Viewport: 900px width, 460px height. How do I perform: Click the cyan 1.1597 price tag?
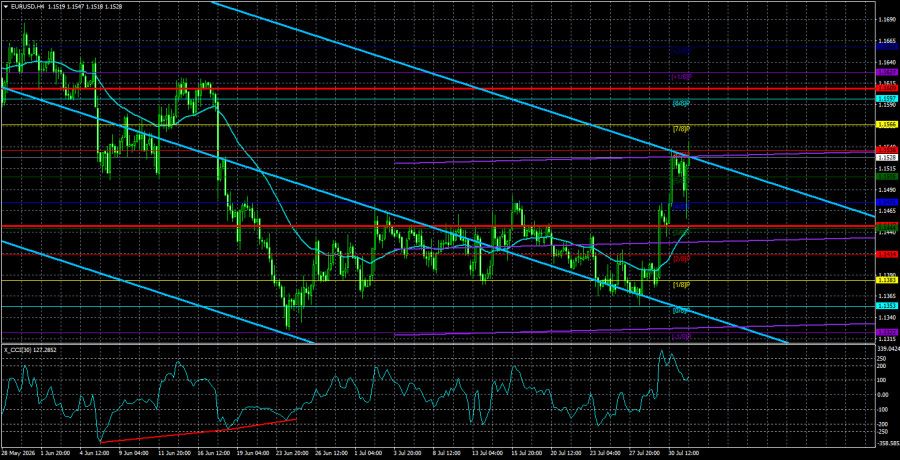pos(887,99)
